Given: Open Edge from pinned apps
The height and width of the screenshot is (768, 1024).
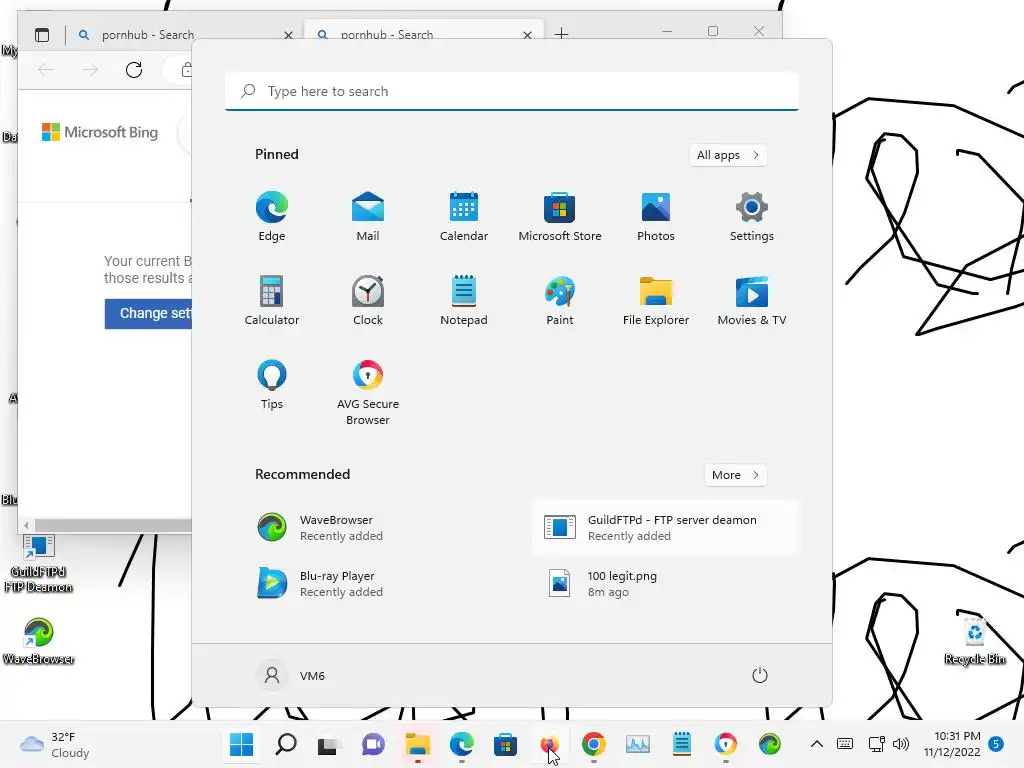Looking at the screenshot, I should coord(272,217).
